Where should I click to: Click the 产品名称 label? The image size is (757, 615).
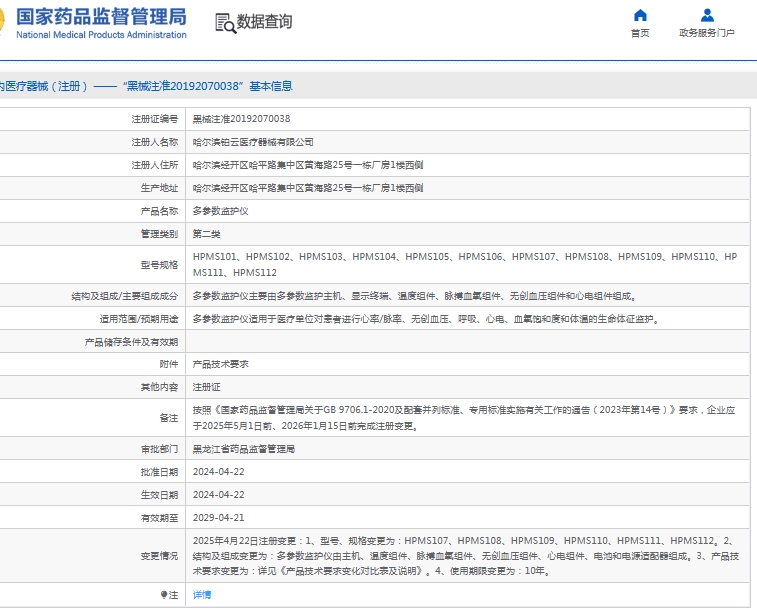coord(159,211)
